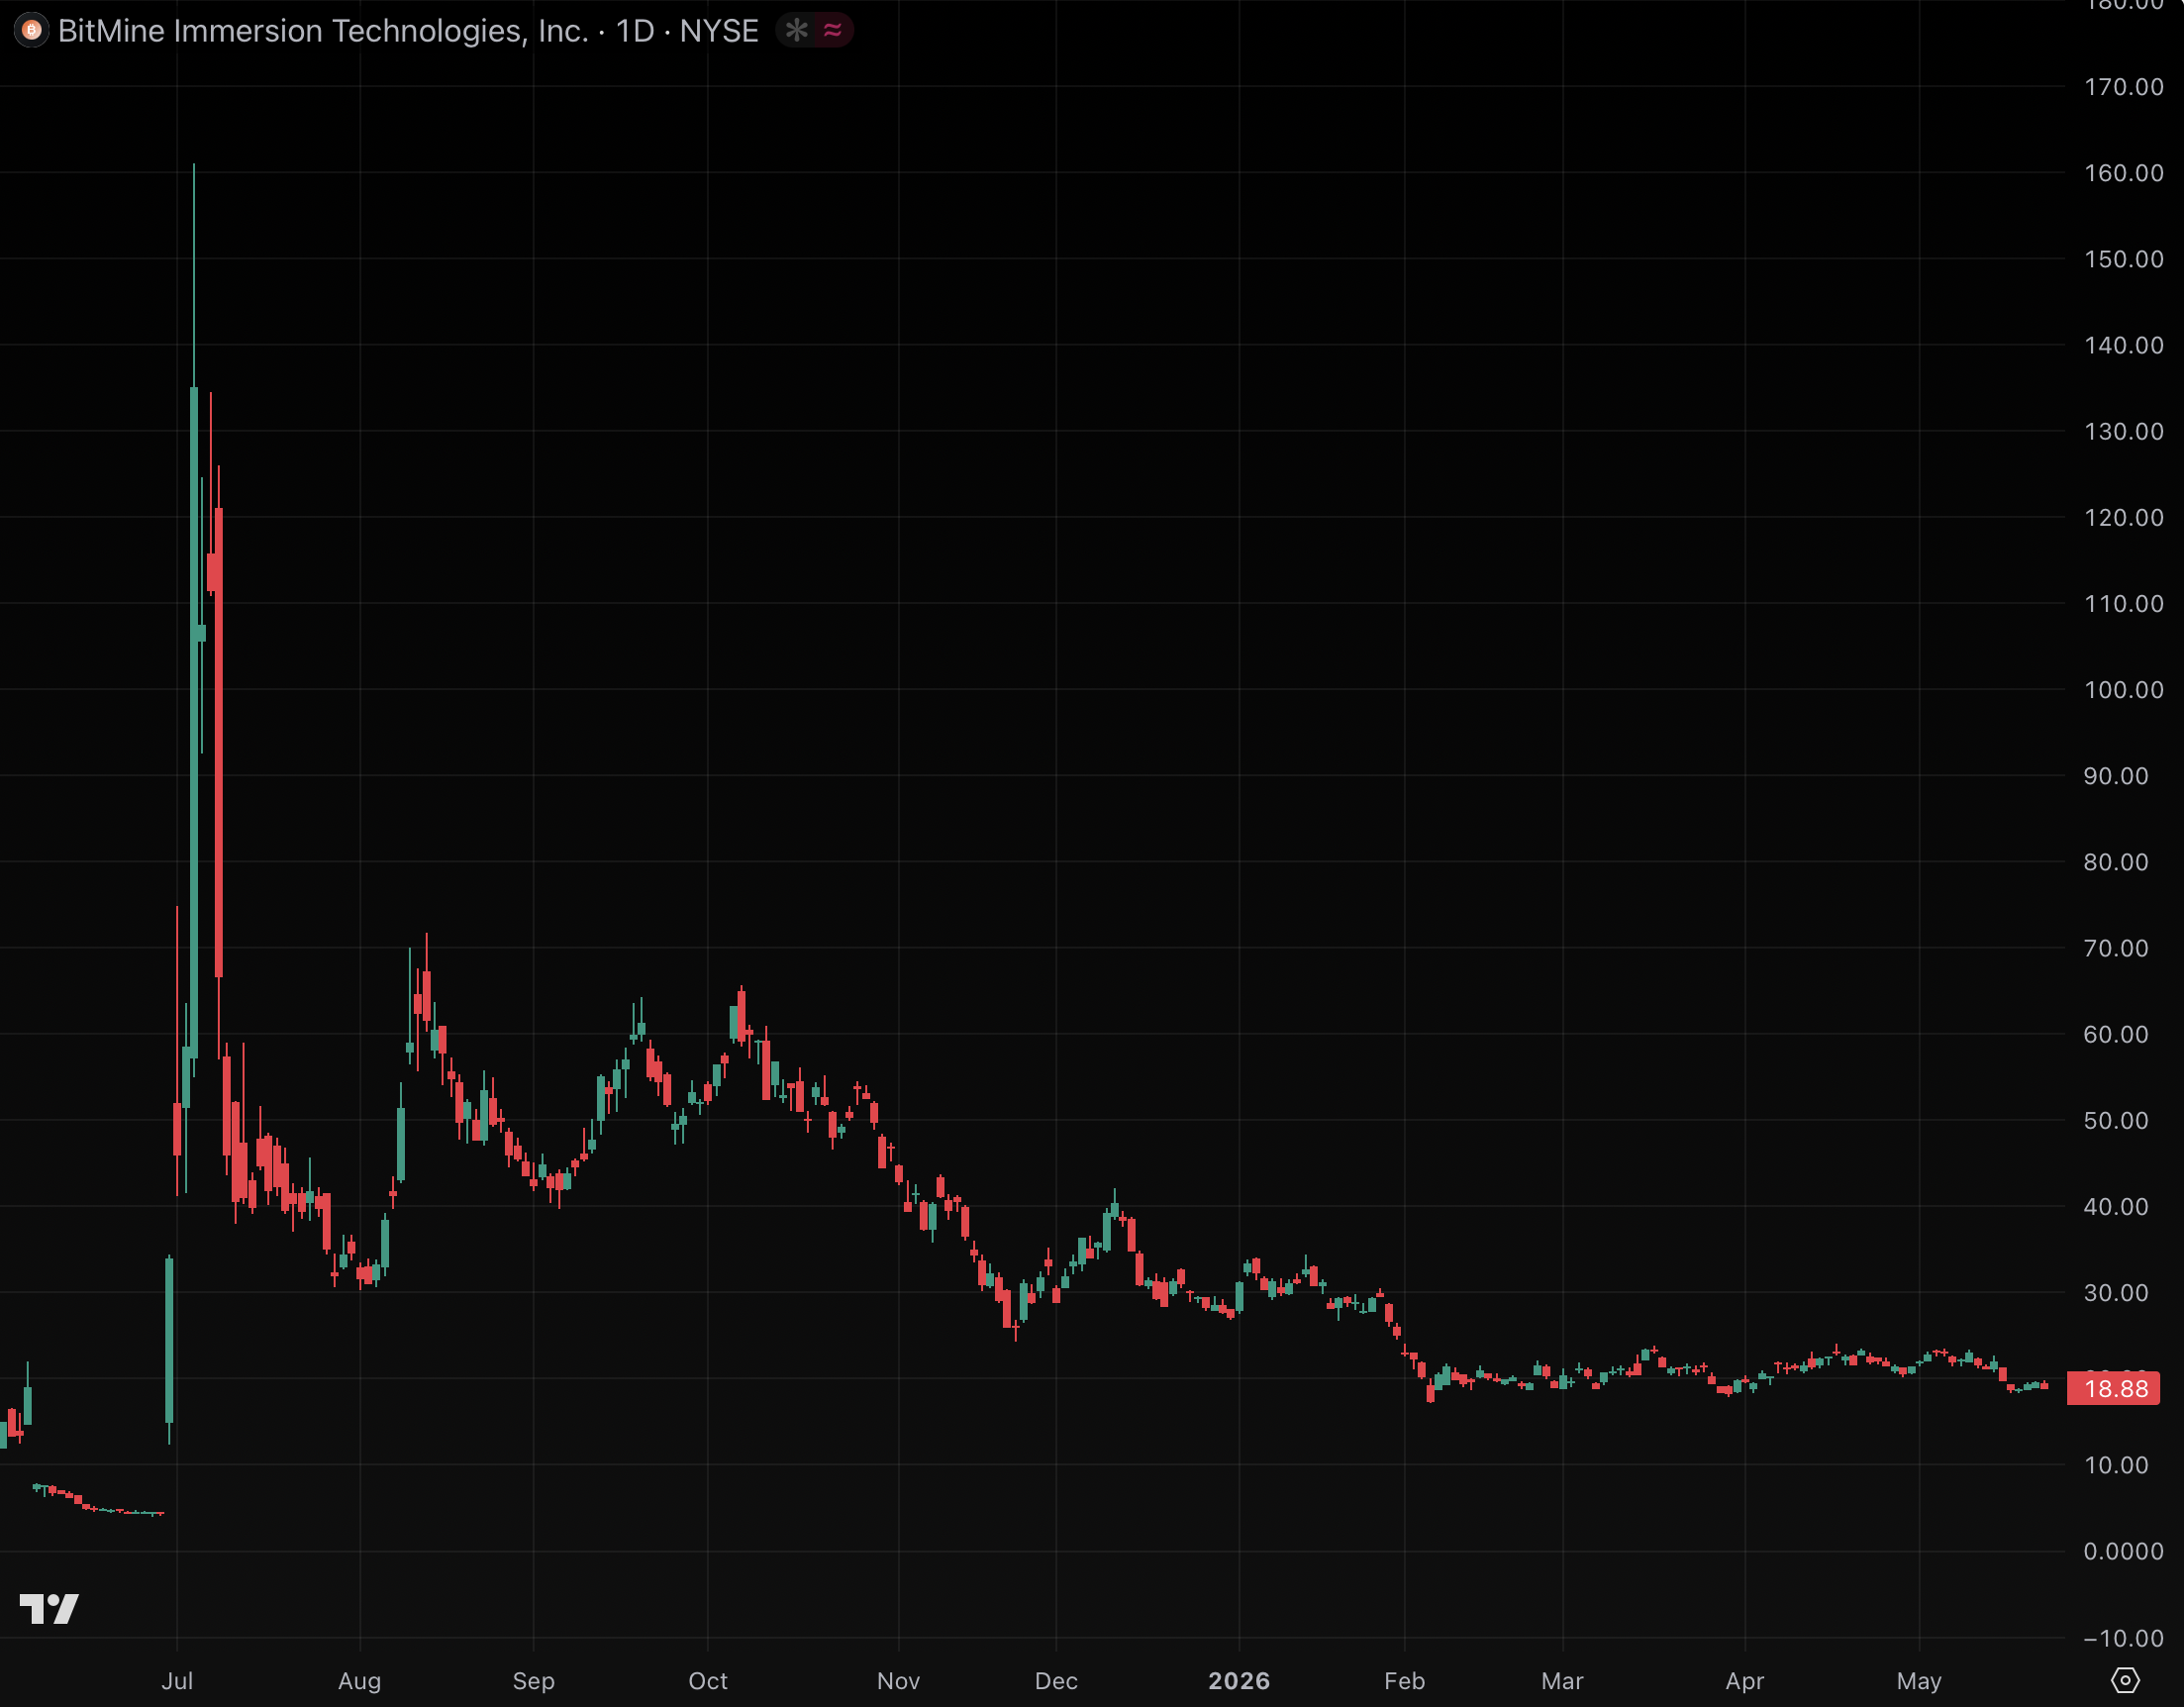Screen dimensions: 2184x1707
Task: Click the 70.00 price scale label
Action: pos(2116,948)
